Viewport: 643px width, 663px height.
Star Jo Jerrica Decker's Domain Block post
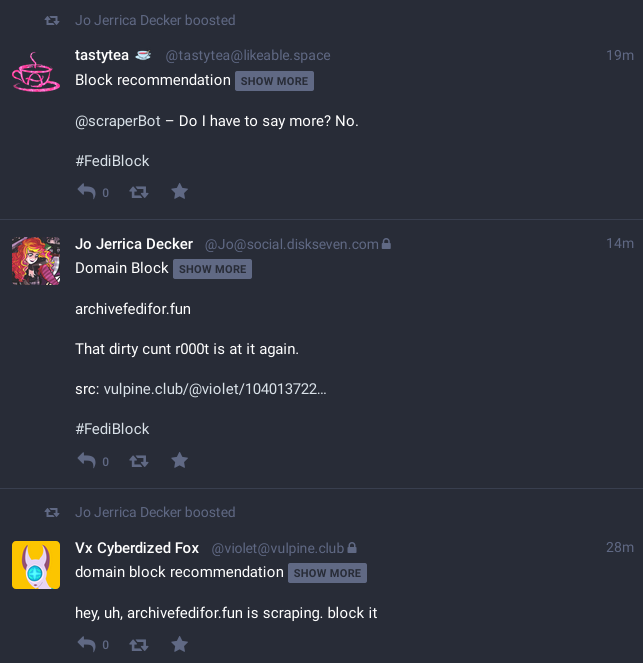point(180,460)
